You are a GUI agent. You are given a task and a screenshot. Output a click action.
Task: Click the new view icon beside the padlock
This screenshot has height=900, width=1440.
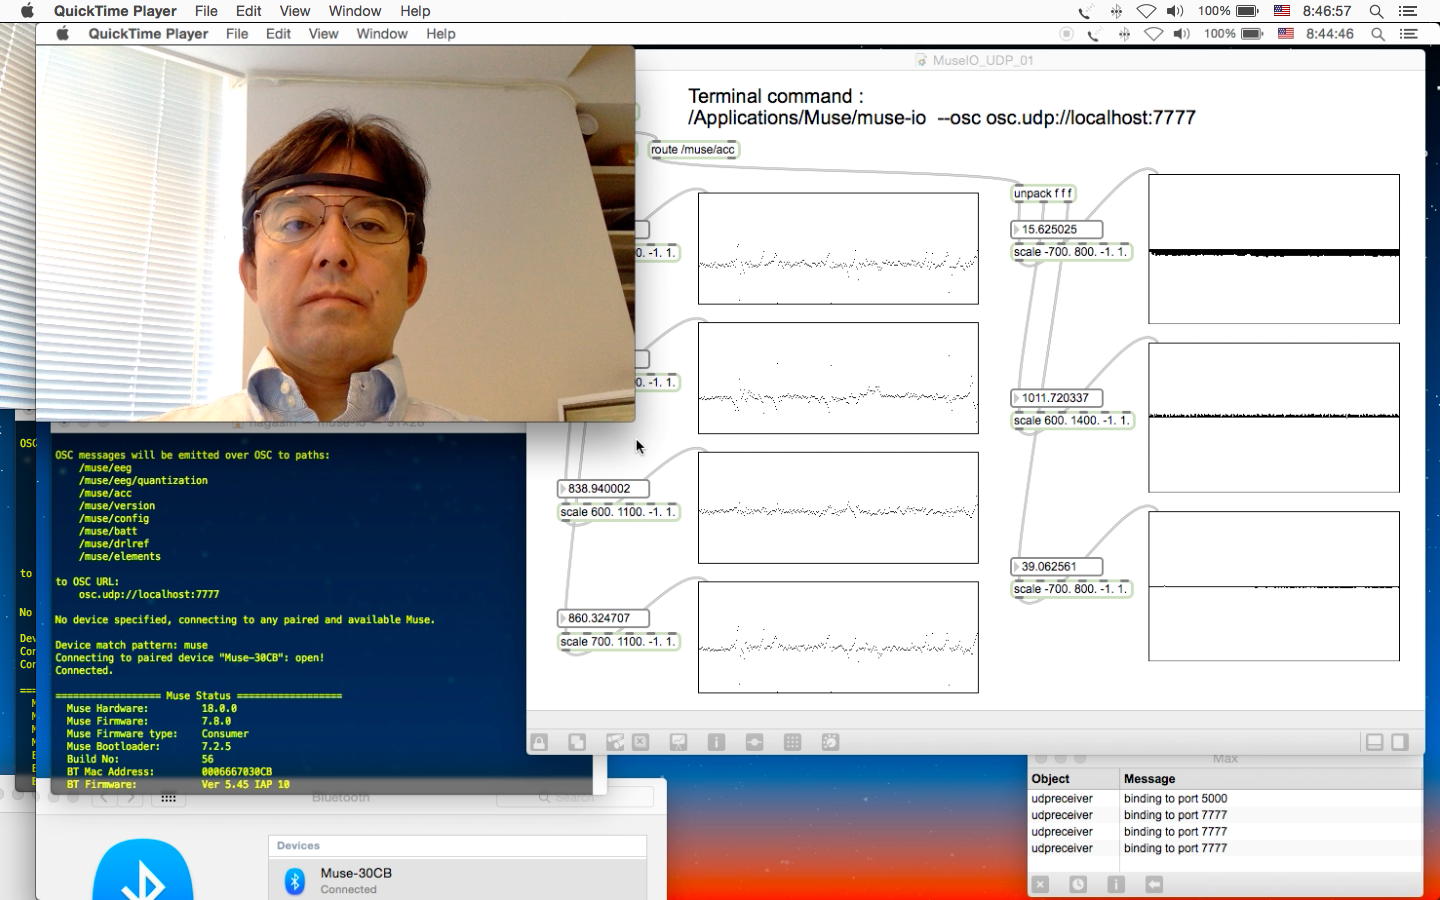pos(577,742)
